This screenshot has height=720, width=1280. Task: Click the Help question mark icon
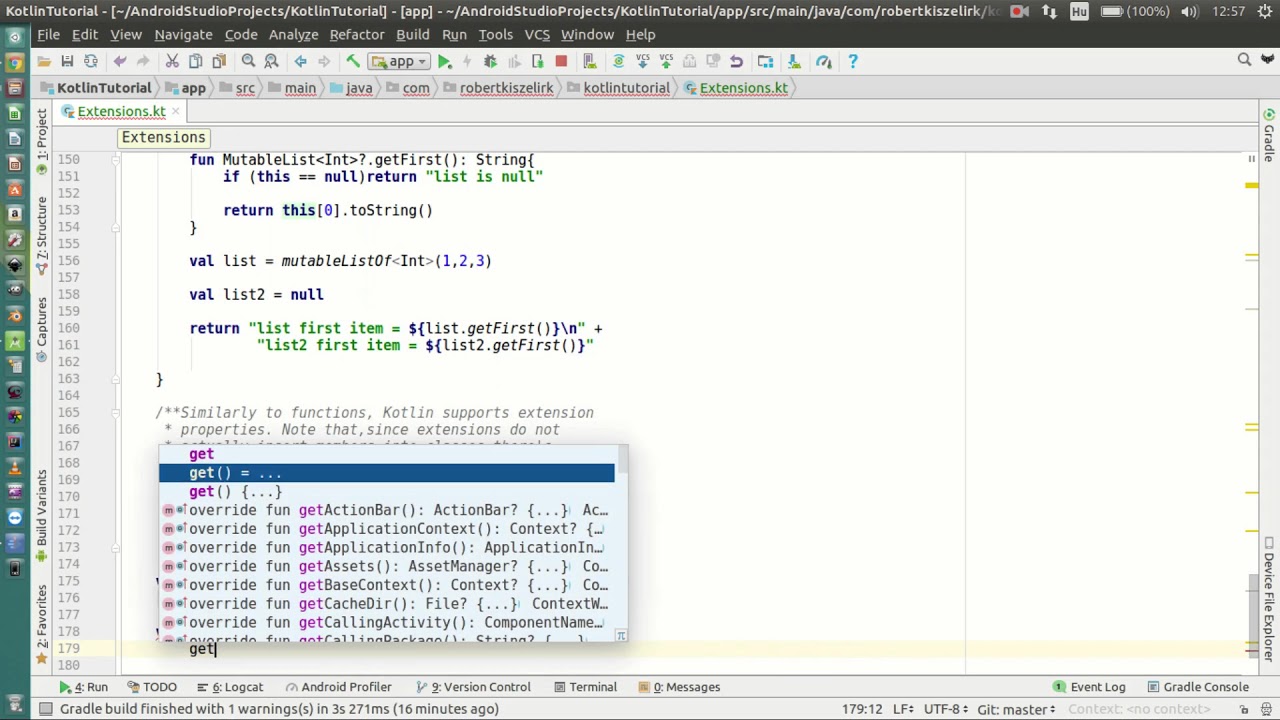852,61
